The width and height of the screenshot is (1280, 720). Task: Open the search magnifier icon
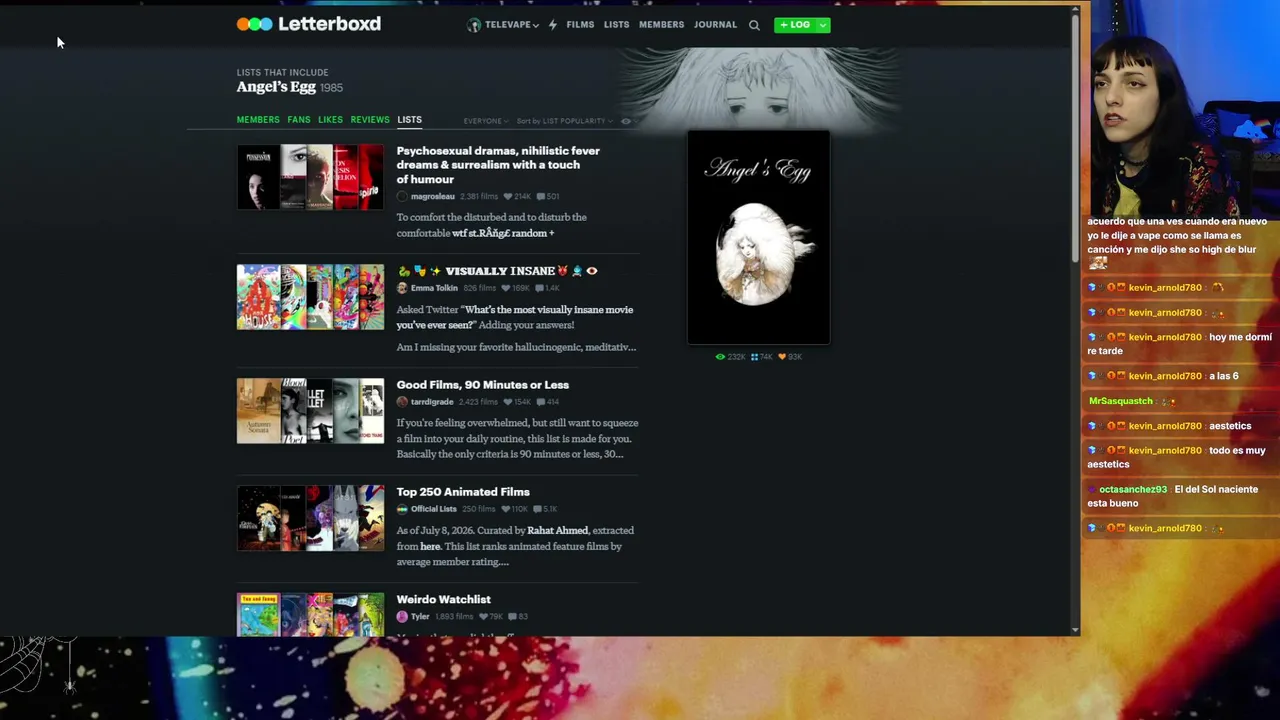coord(754,25)
